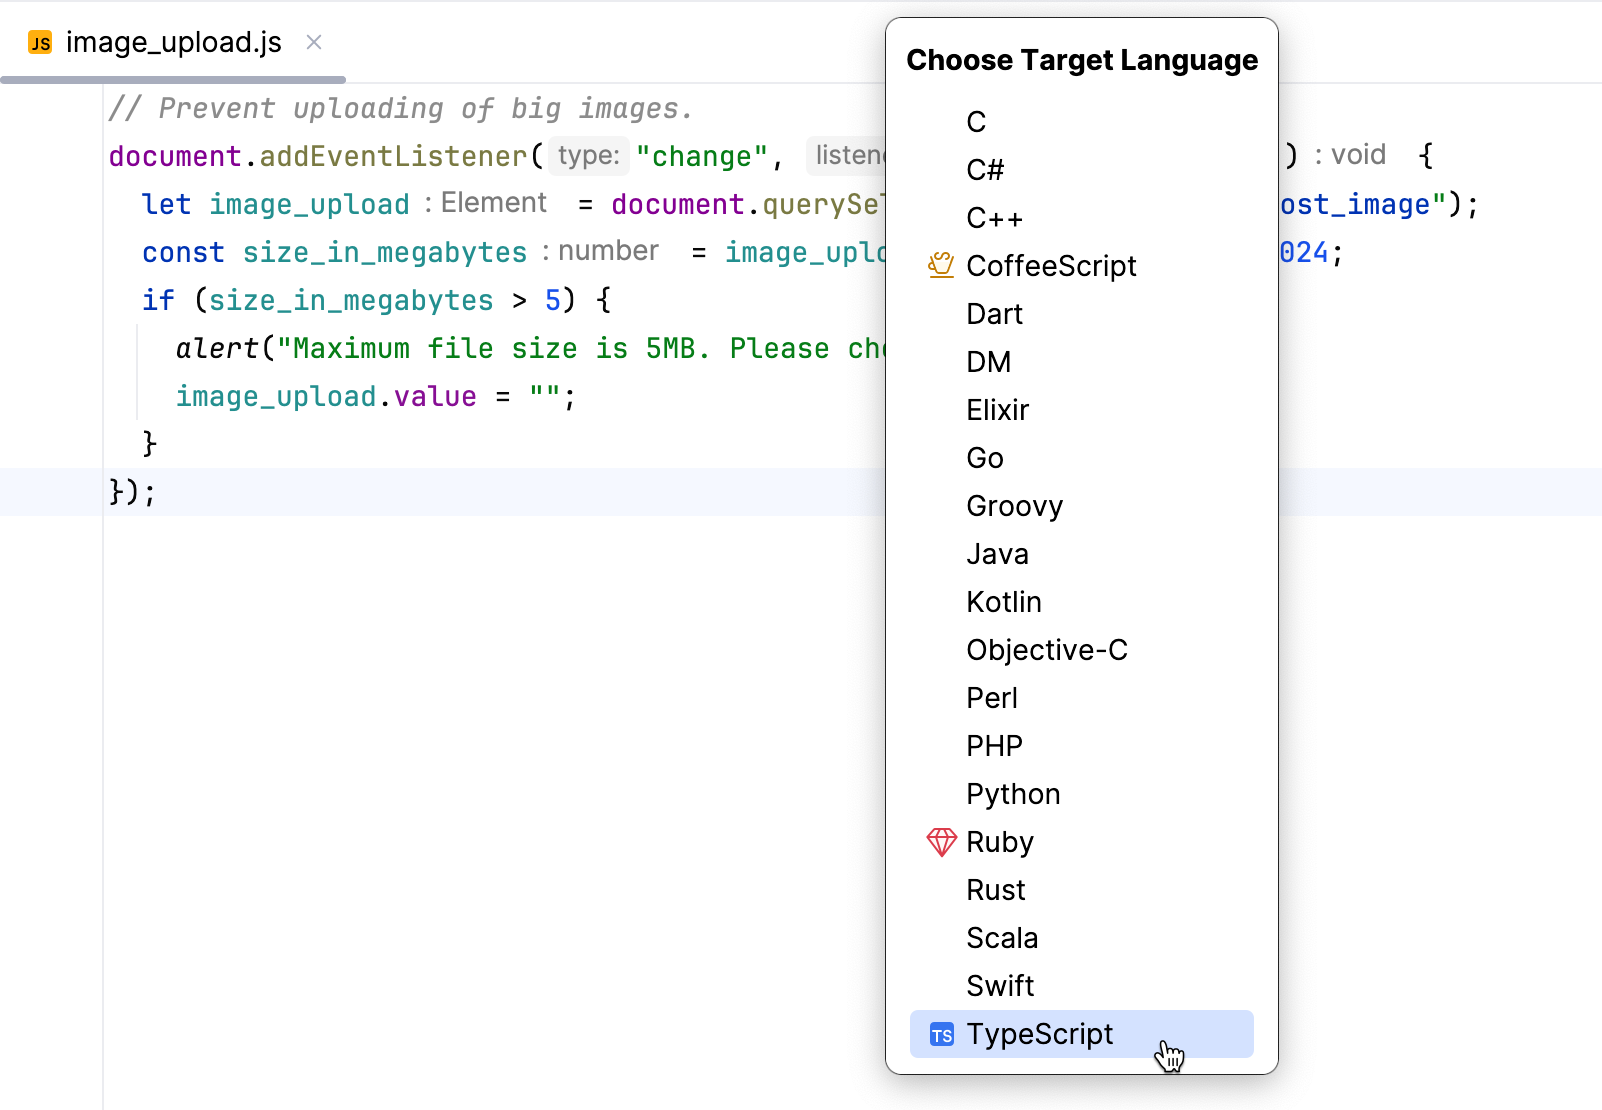Click the image_upload variable declaration

pyautogui.click(x=309, y=204)
